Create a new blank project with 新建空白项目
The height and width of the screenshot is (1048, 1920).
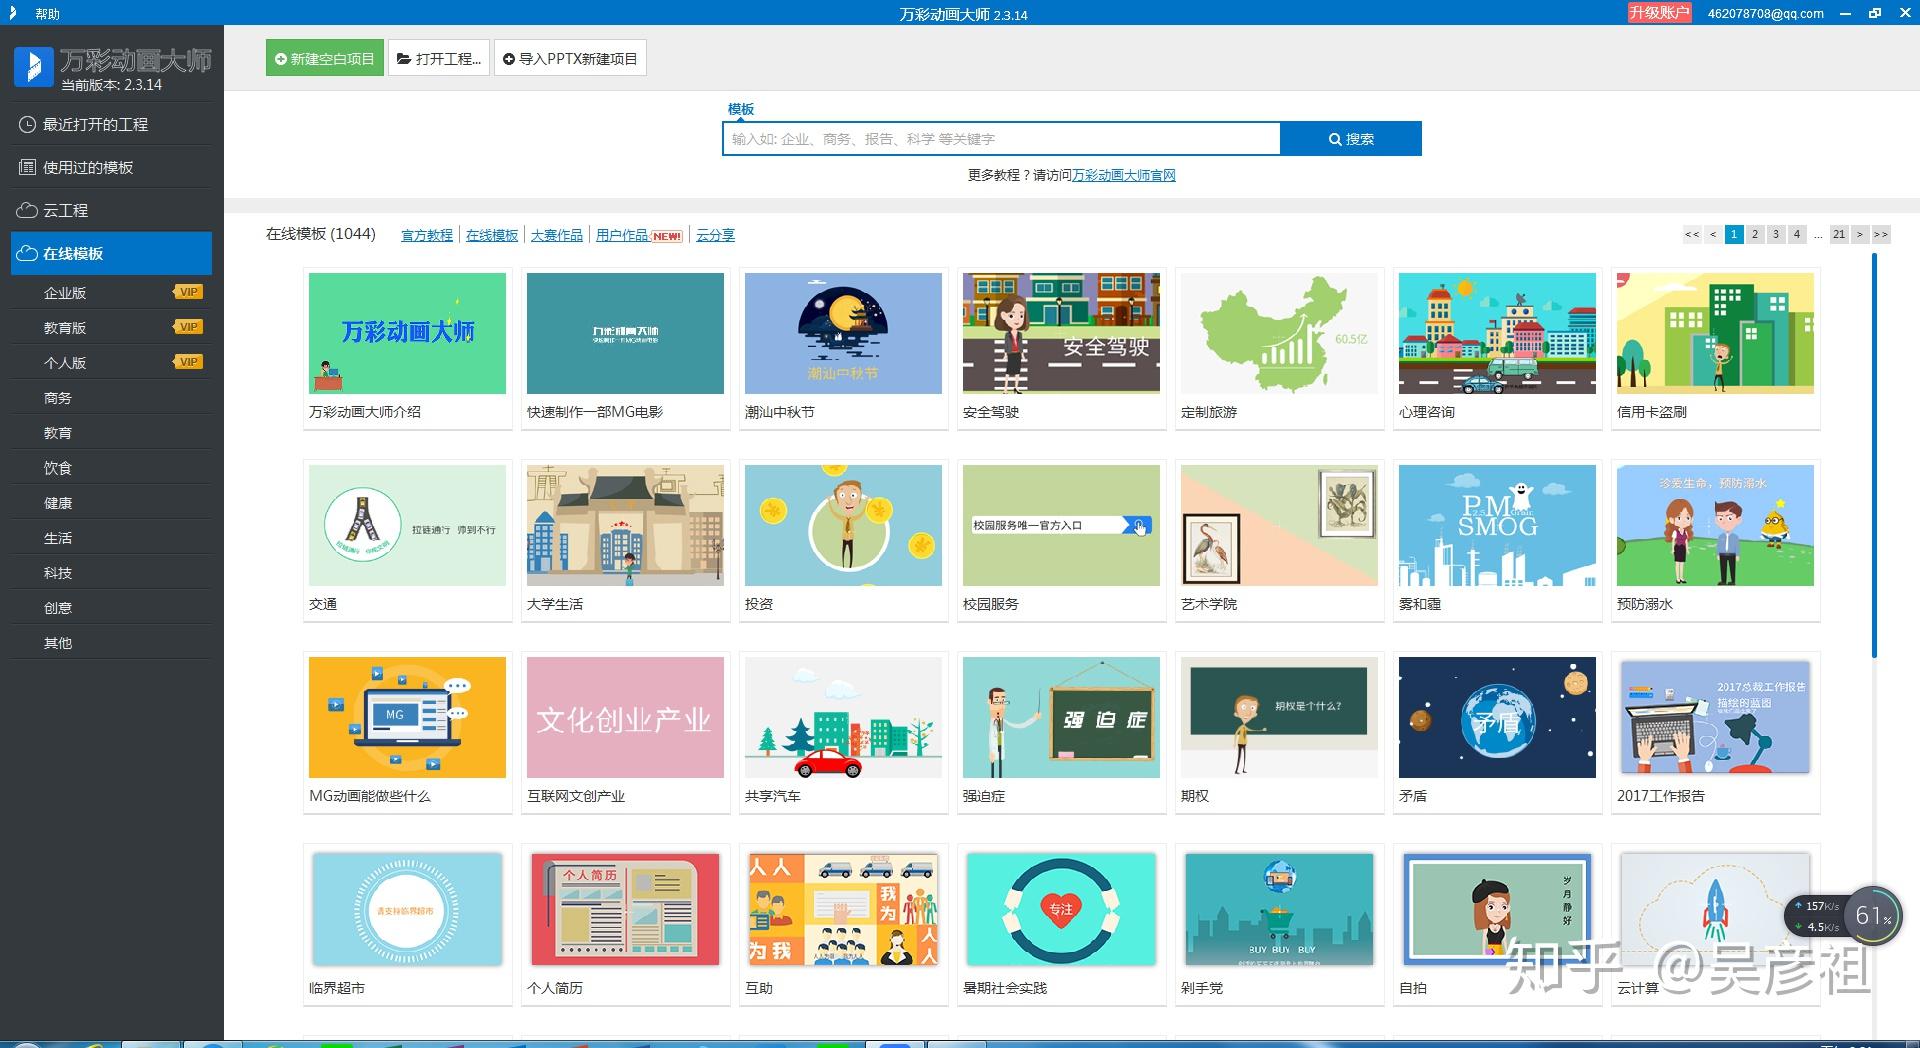(x=325, y=59)
